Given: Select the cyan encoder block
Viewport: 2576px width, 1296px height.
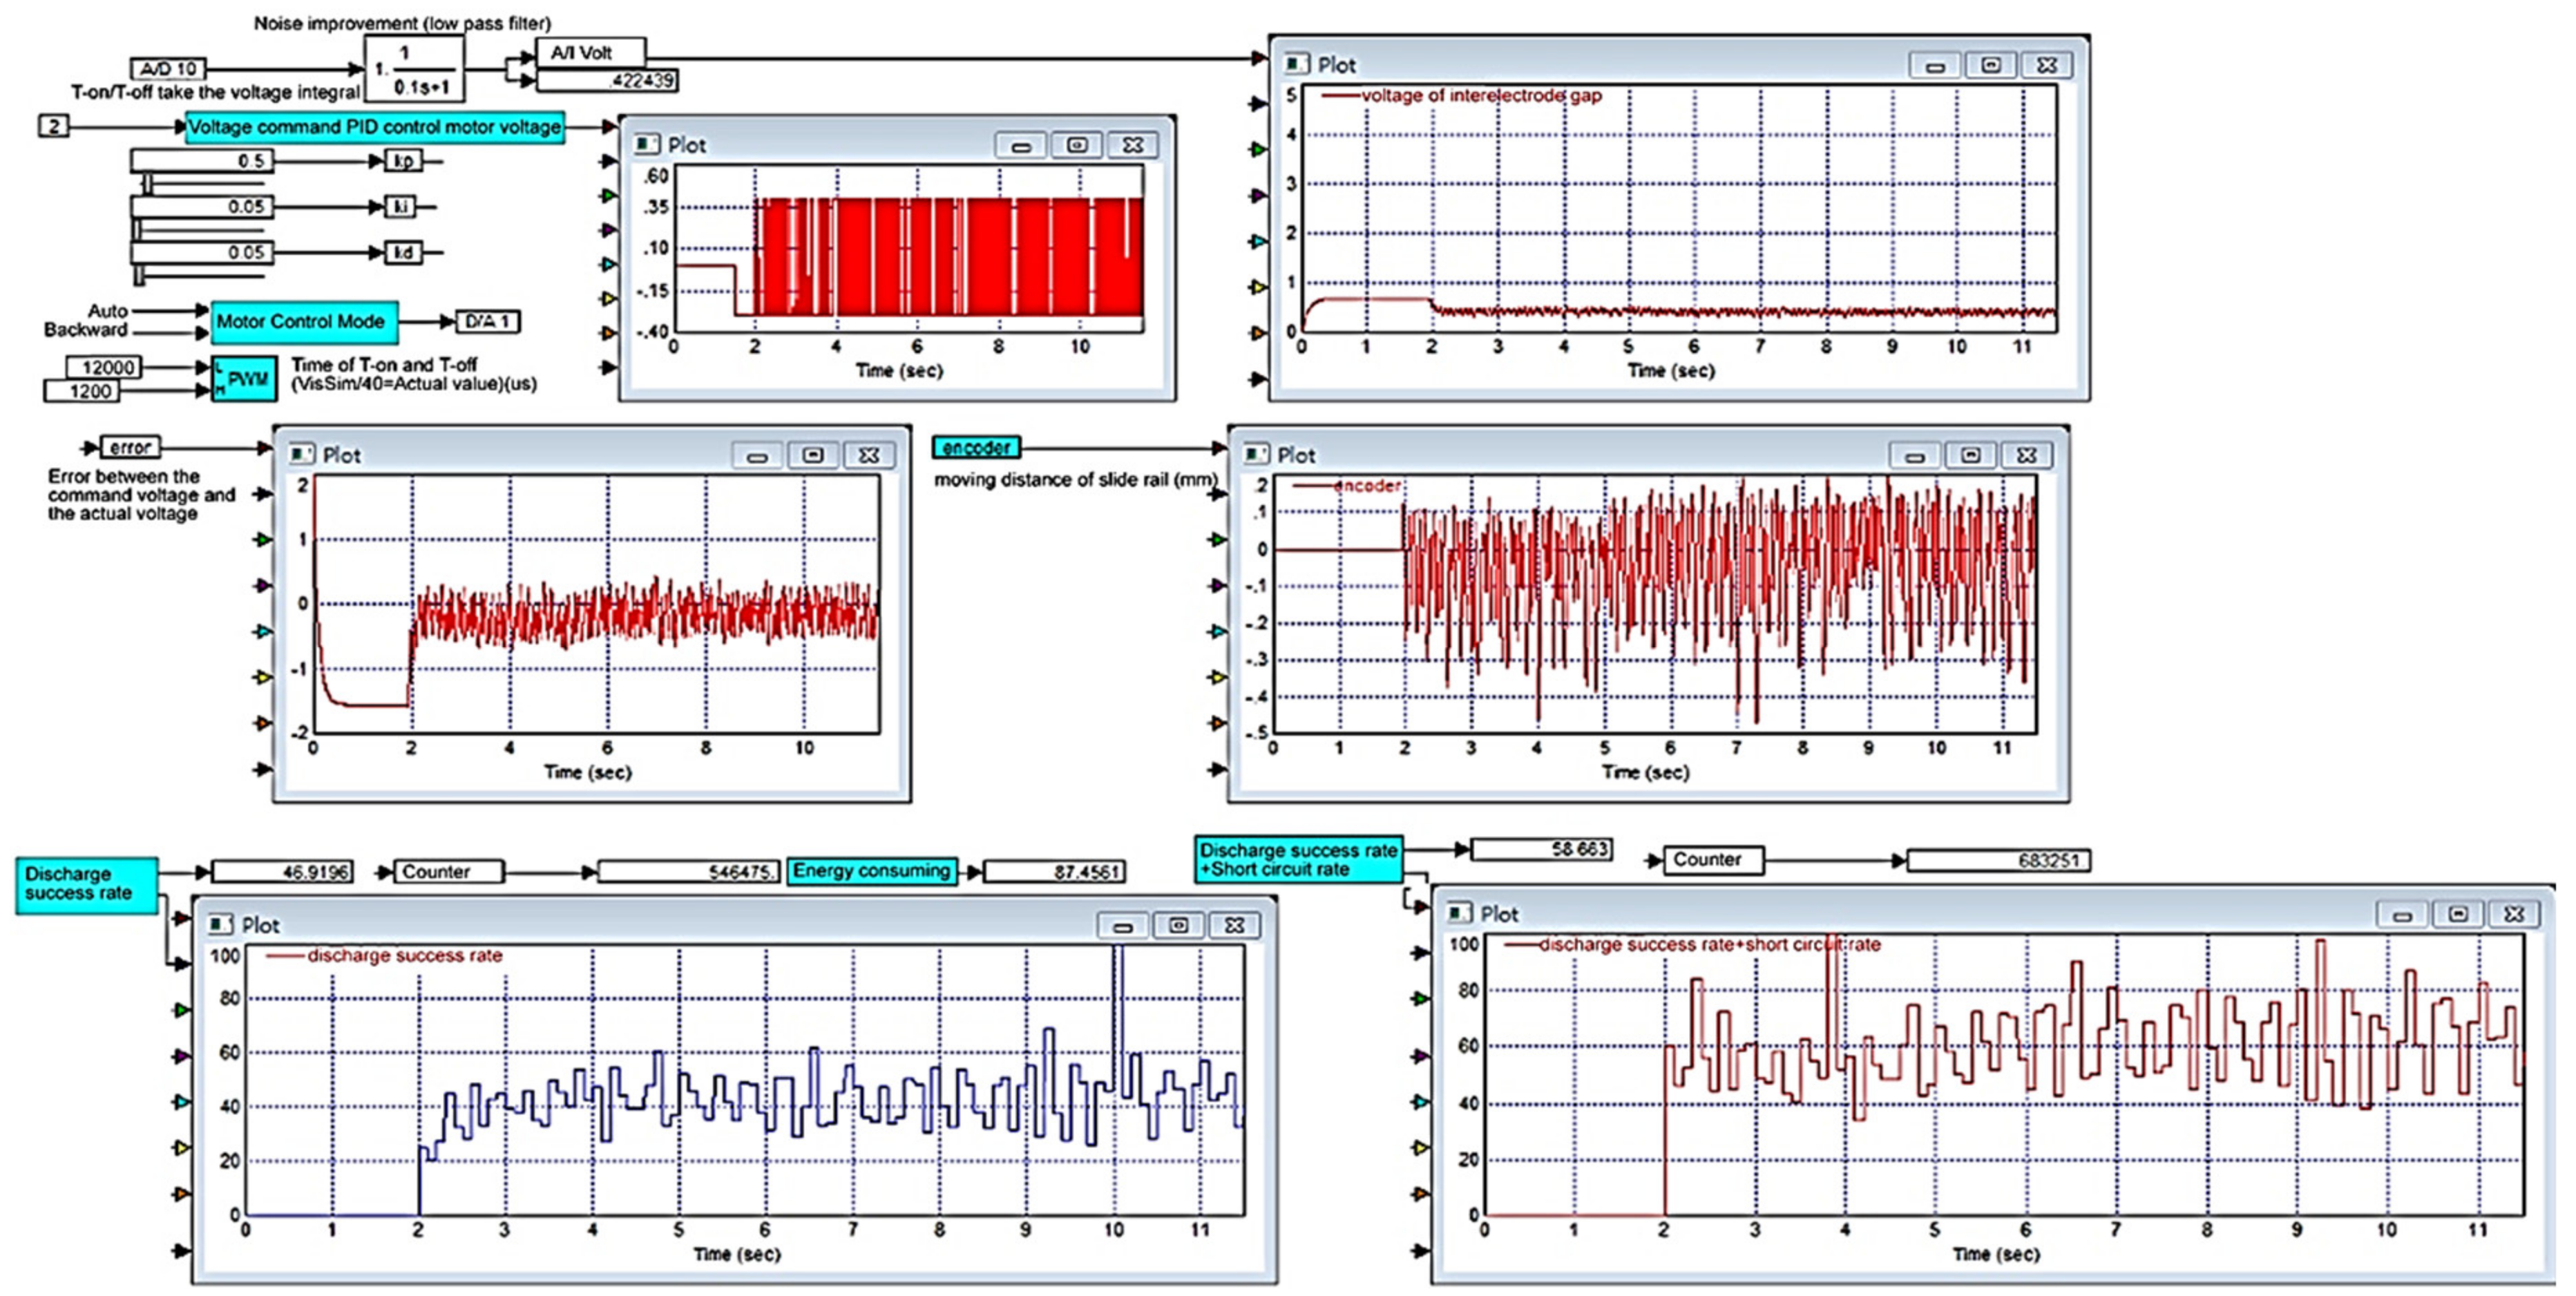Looking at the screenshot, I should 975,448.
